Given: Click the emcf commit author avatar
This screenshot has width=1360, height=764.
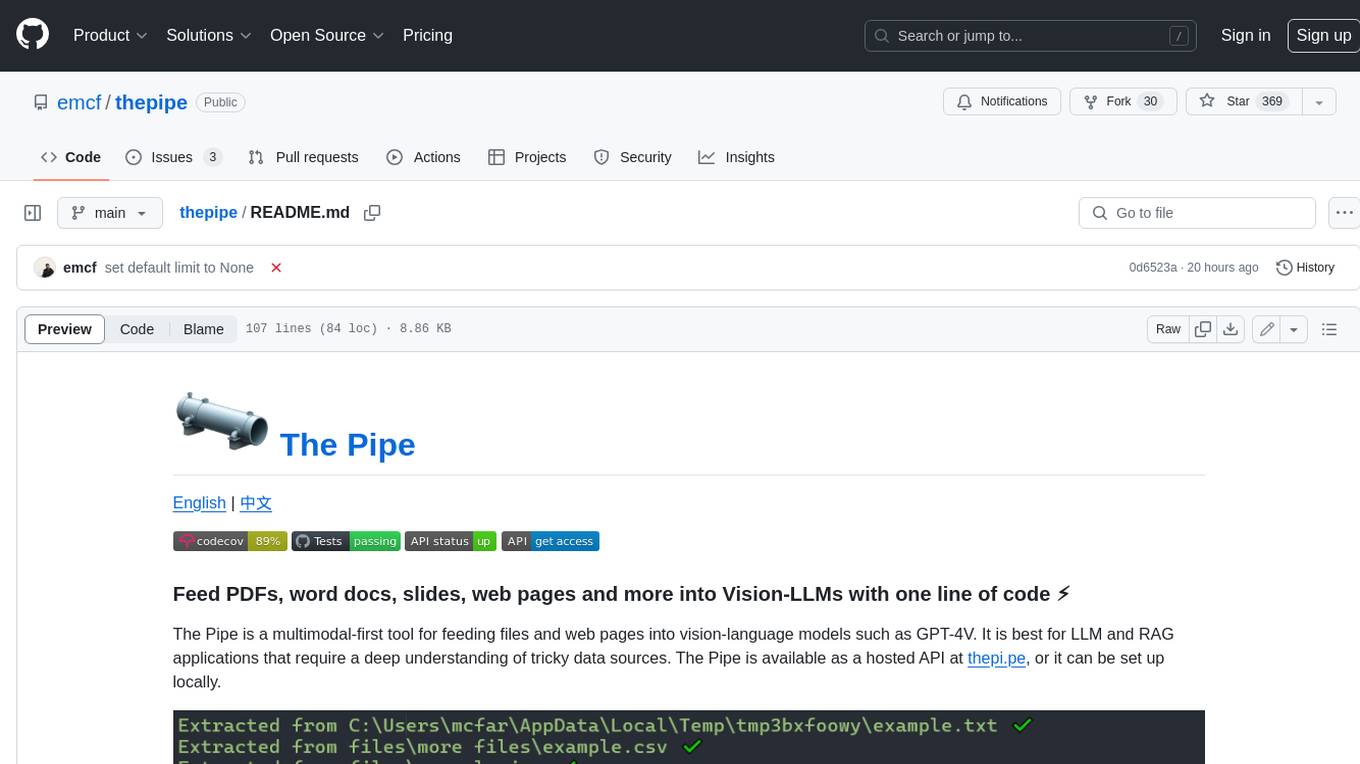Looking at the screenshot, I should pyautogui.click(x=44, y=268).
